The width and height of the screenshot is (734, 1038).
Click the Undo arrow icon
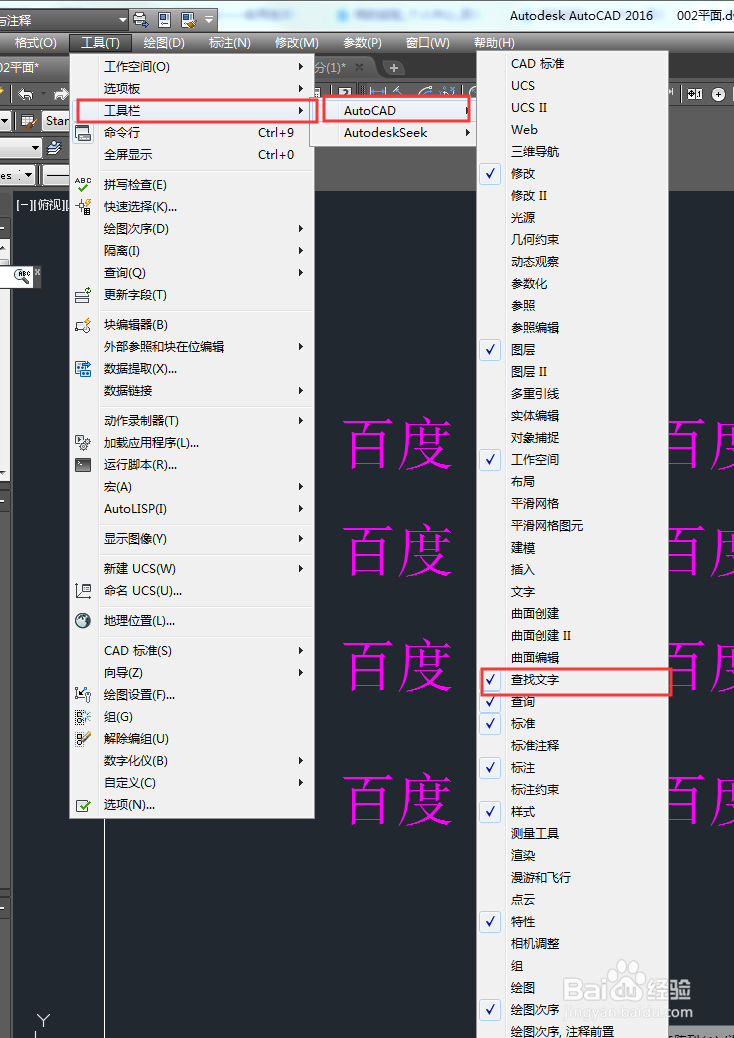(x=25, y=94)
